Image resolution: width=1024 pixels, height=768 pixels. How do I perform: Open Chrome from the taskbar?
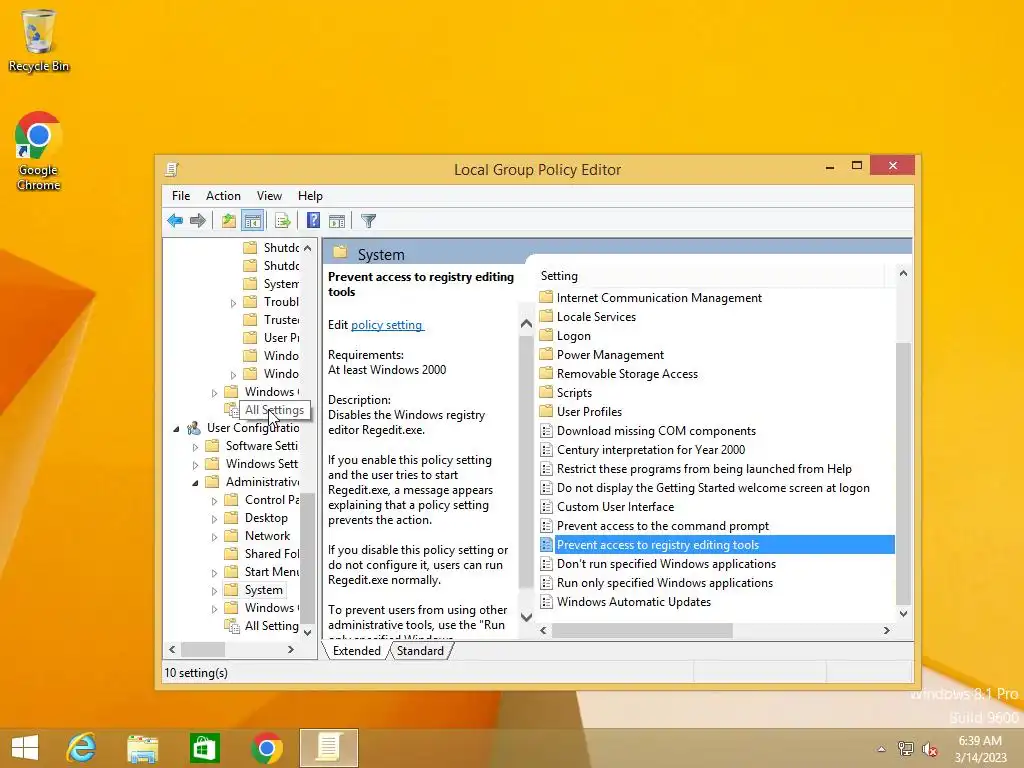pos(266,748)
